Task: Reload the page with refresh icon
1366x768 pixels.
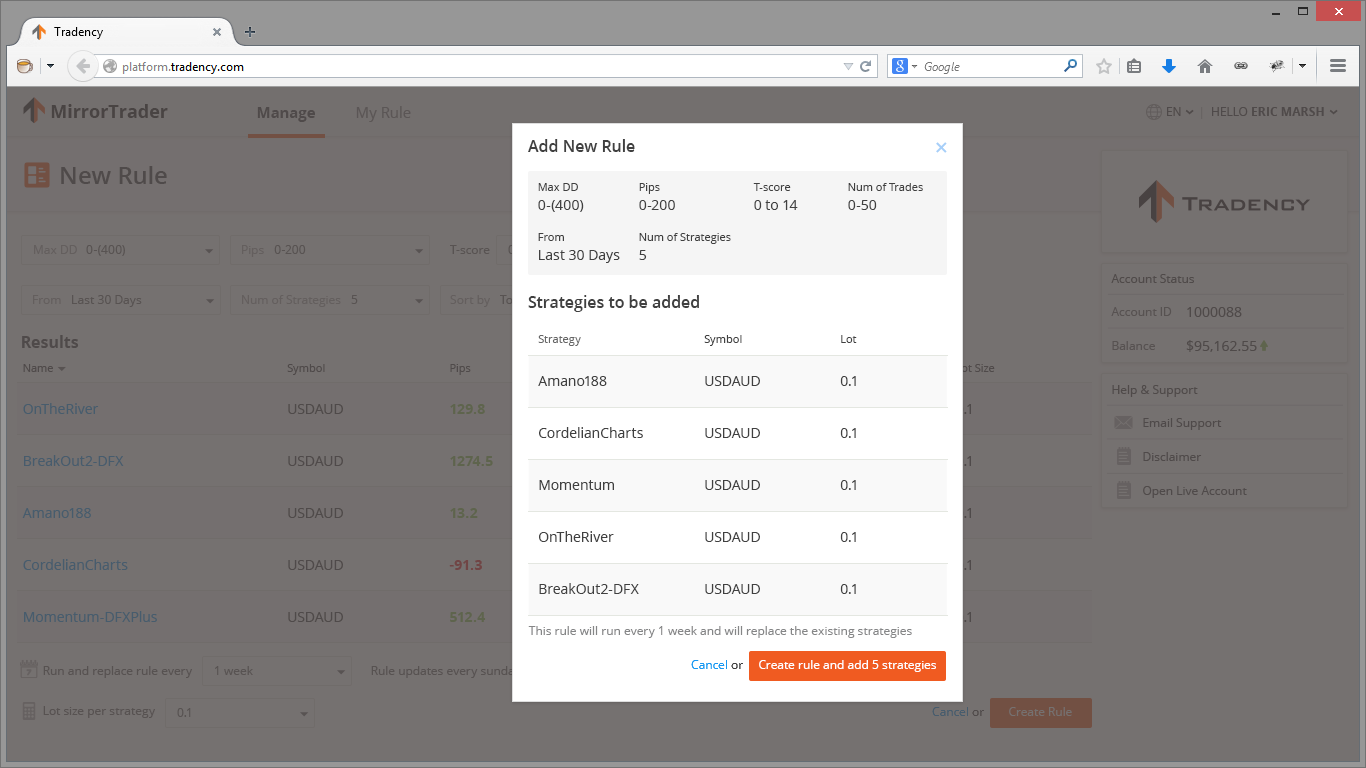Action: pos(866,66)
